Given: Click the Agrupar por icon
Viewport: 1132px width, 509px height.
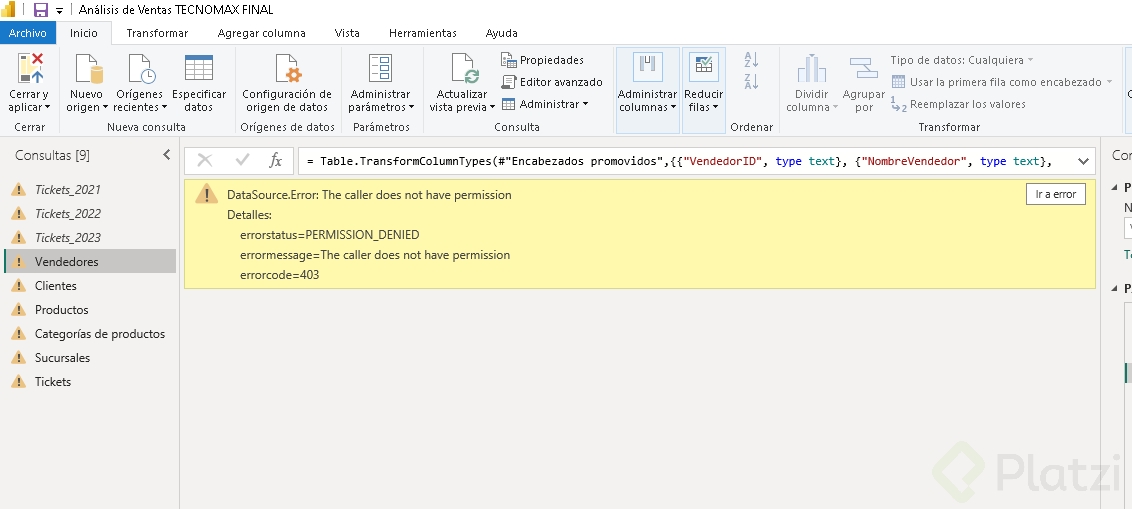Looking at the screenshot, I should [863, 68].
